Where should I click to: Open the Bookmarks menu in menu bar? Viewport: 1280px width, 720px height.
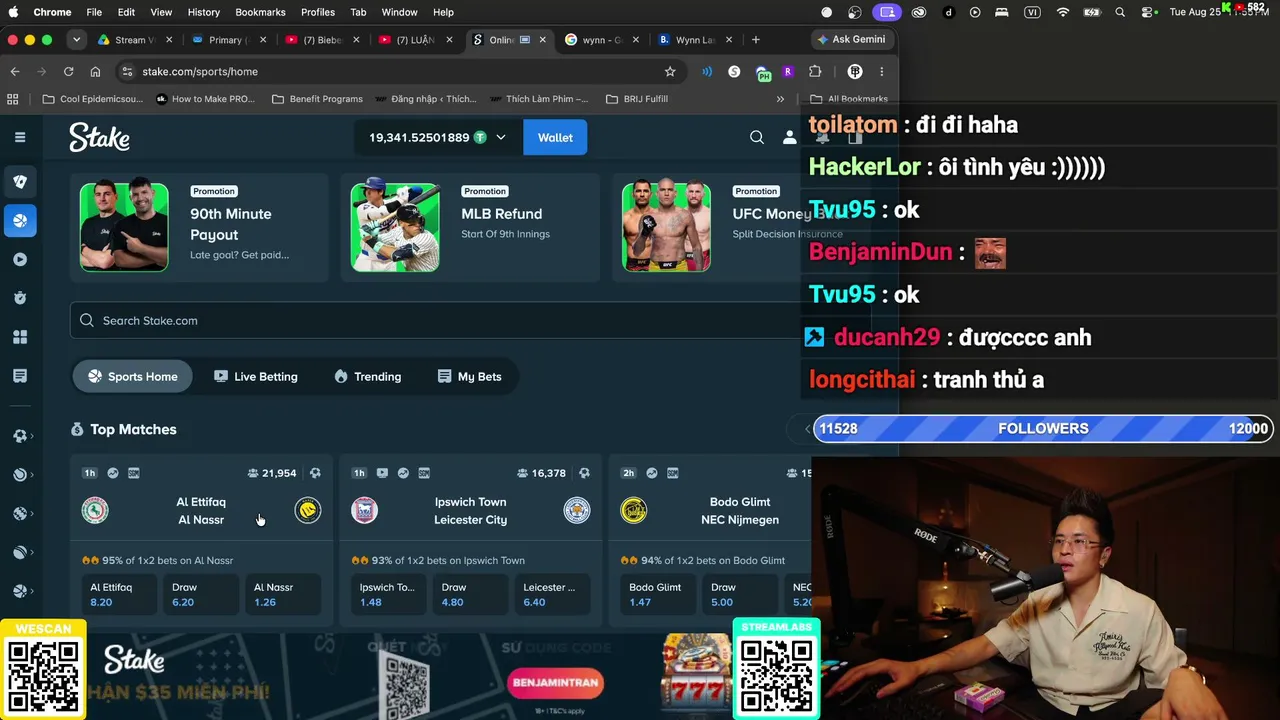(260, 12)
